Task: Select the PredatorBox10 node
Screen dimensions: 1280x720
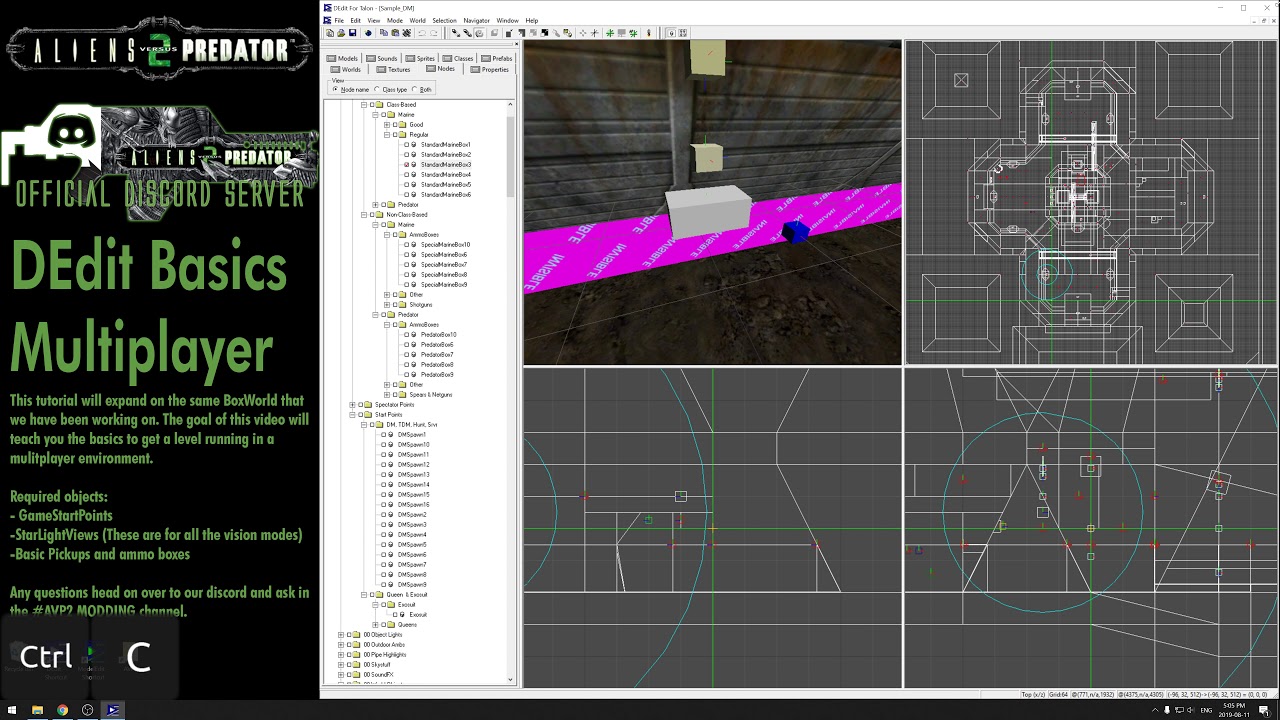Action: coord(438,334)
